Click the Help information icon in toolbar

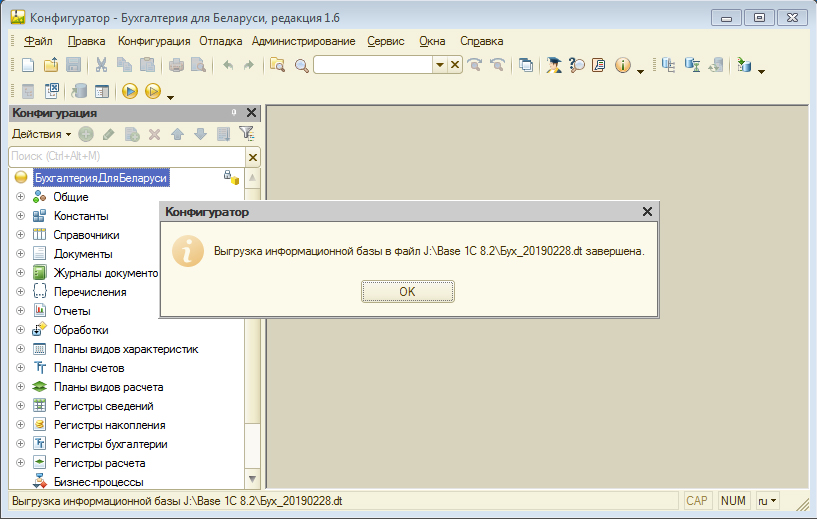pos(622,65)
